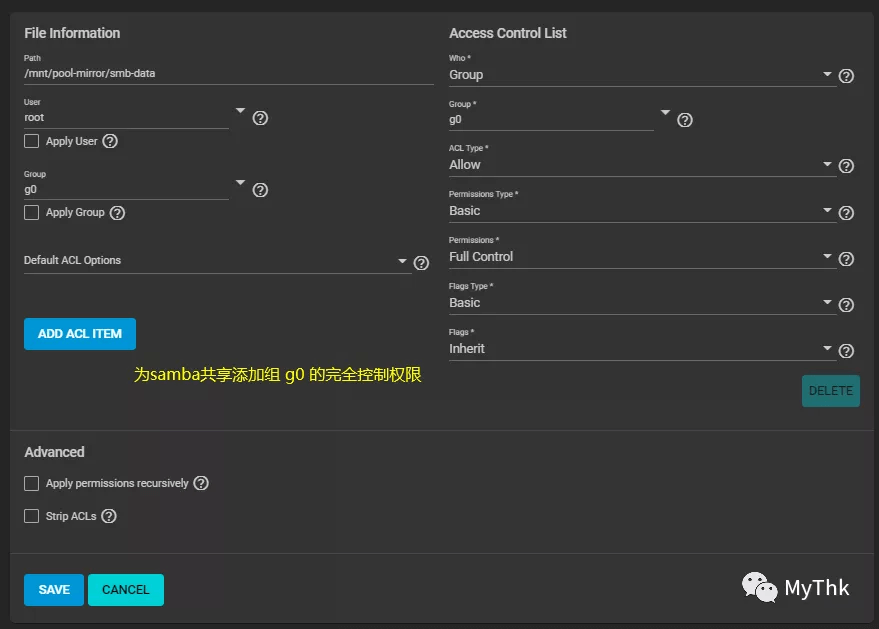Click the Path field /mnt/pool-mirror/smb-data
This screenshot has height=629, width=879.
pos(229,73)
